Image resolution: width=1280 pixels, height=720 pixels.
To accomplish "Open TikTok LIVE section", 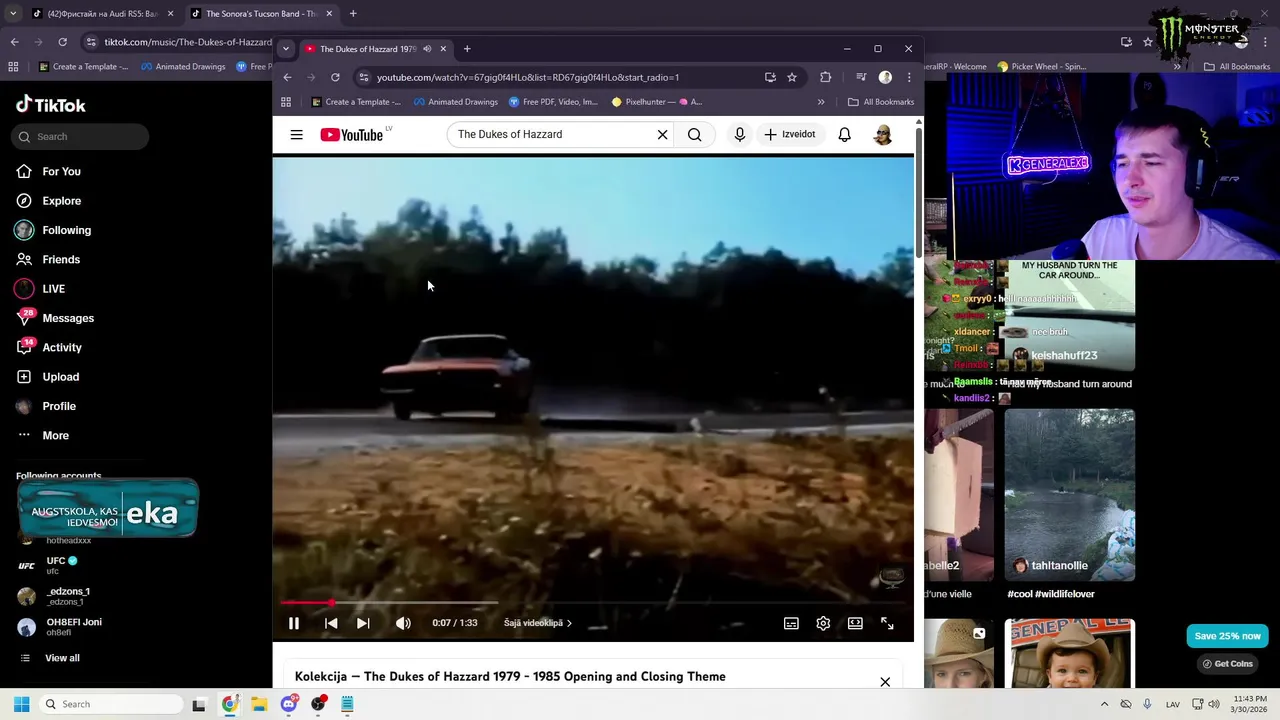I will (53, 289).
